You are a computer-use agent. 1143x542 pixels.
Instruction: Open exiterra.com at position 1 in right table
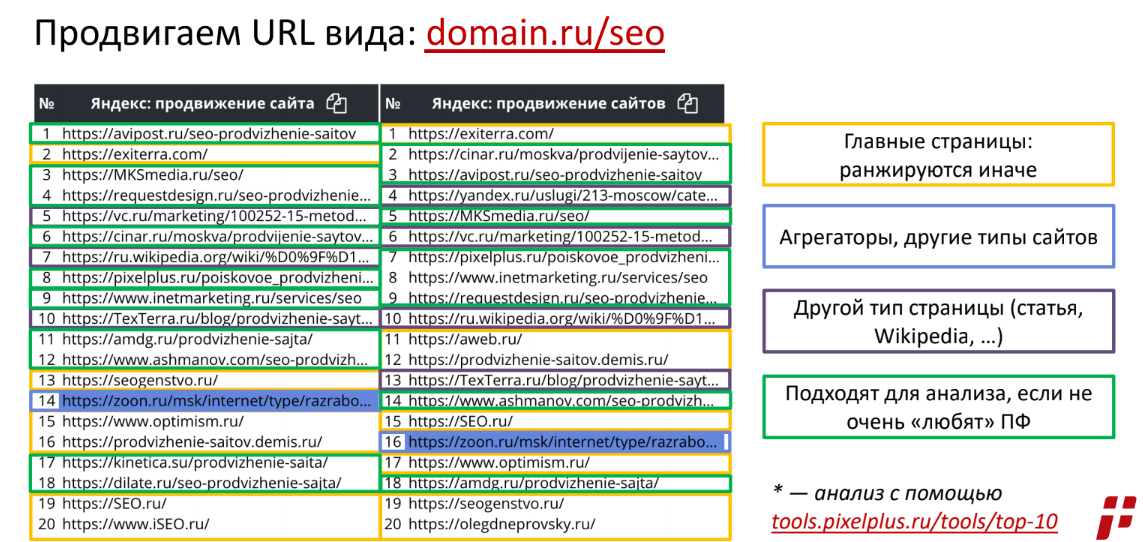(x=480, y=133)
